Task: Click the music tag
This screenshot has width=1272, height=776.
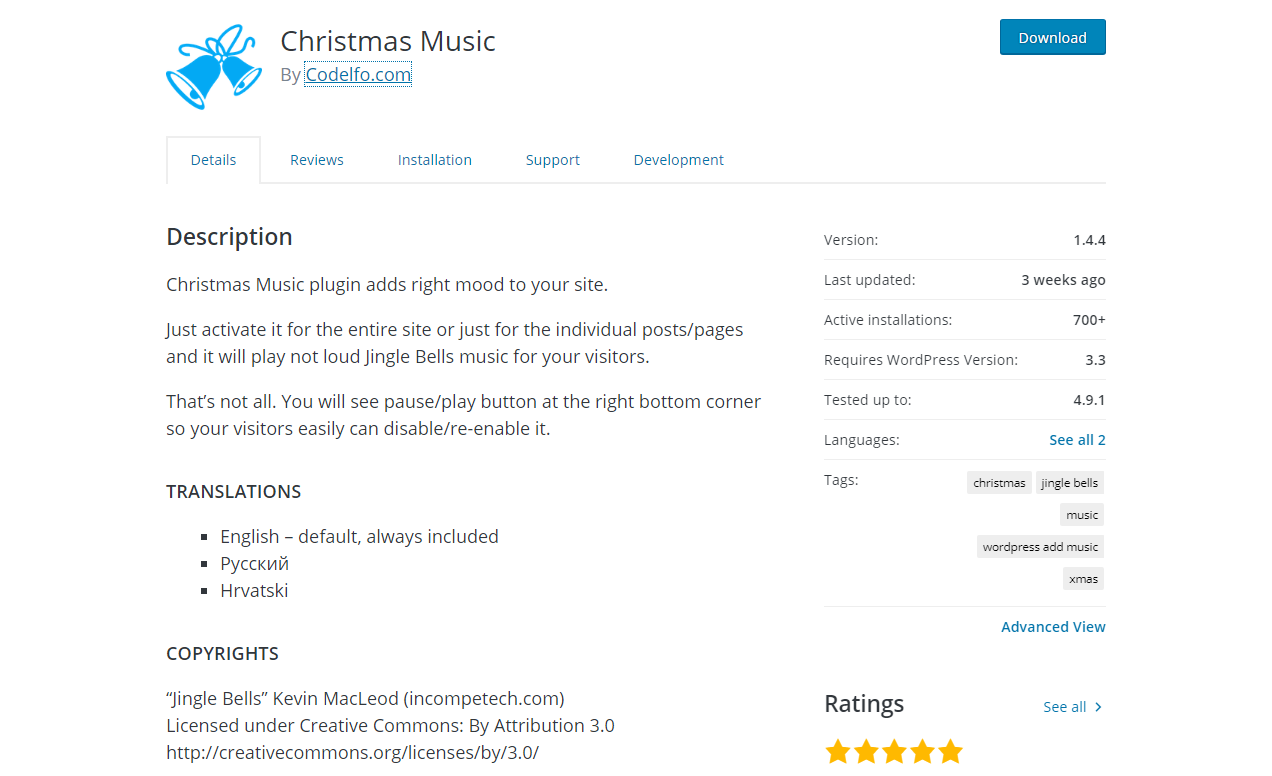Action: coord(1082,515)
